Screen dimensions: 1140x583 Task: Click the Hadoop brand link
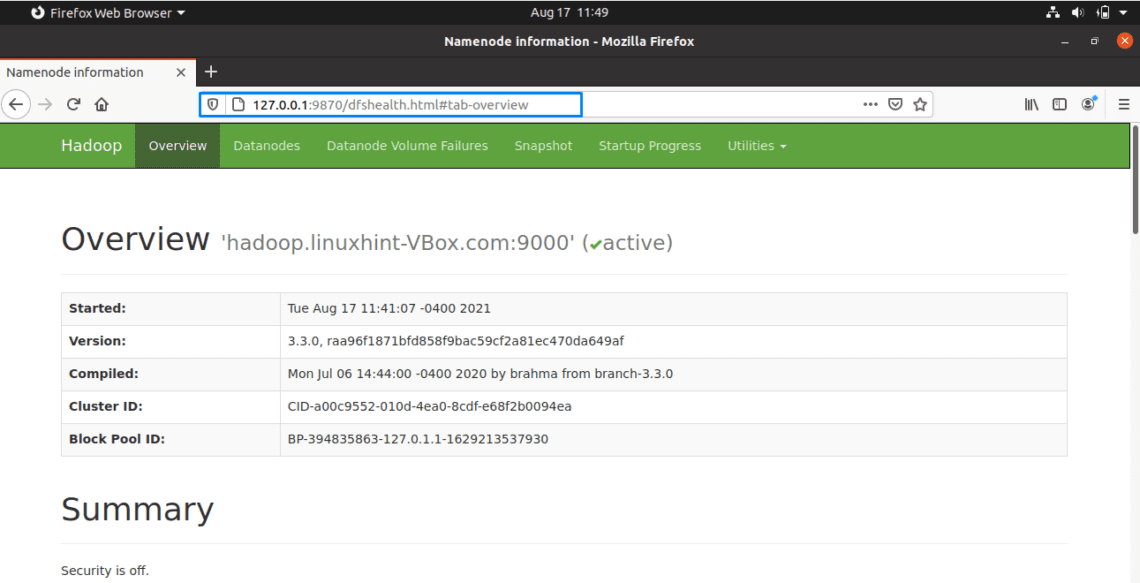[x=91, y=146]
